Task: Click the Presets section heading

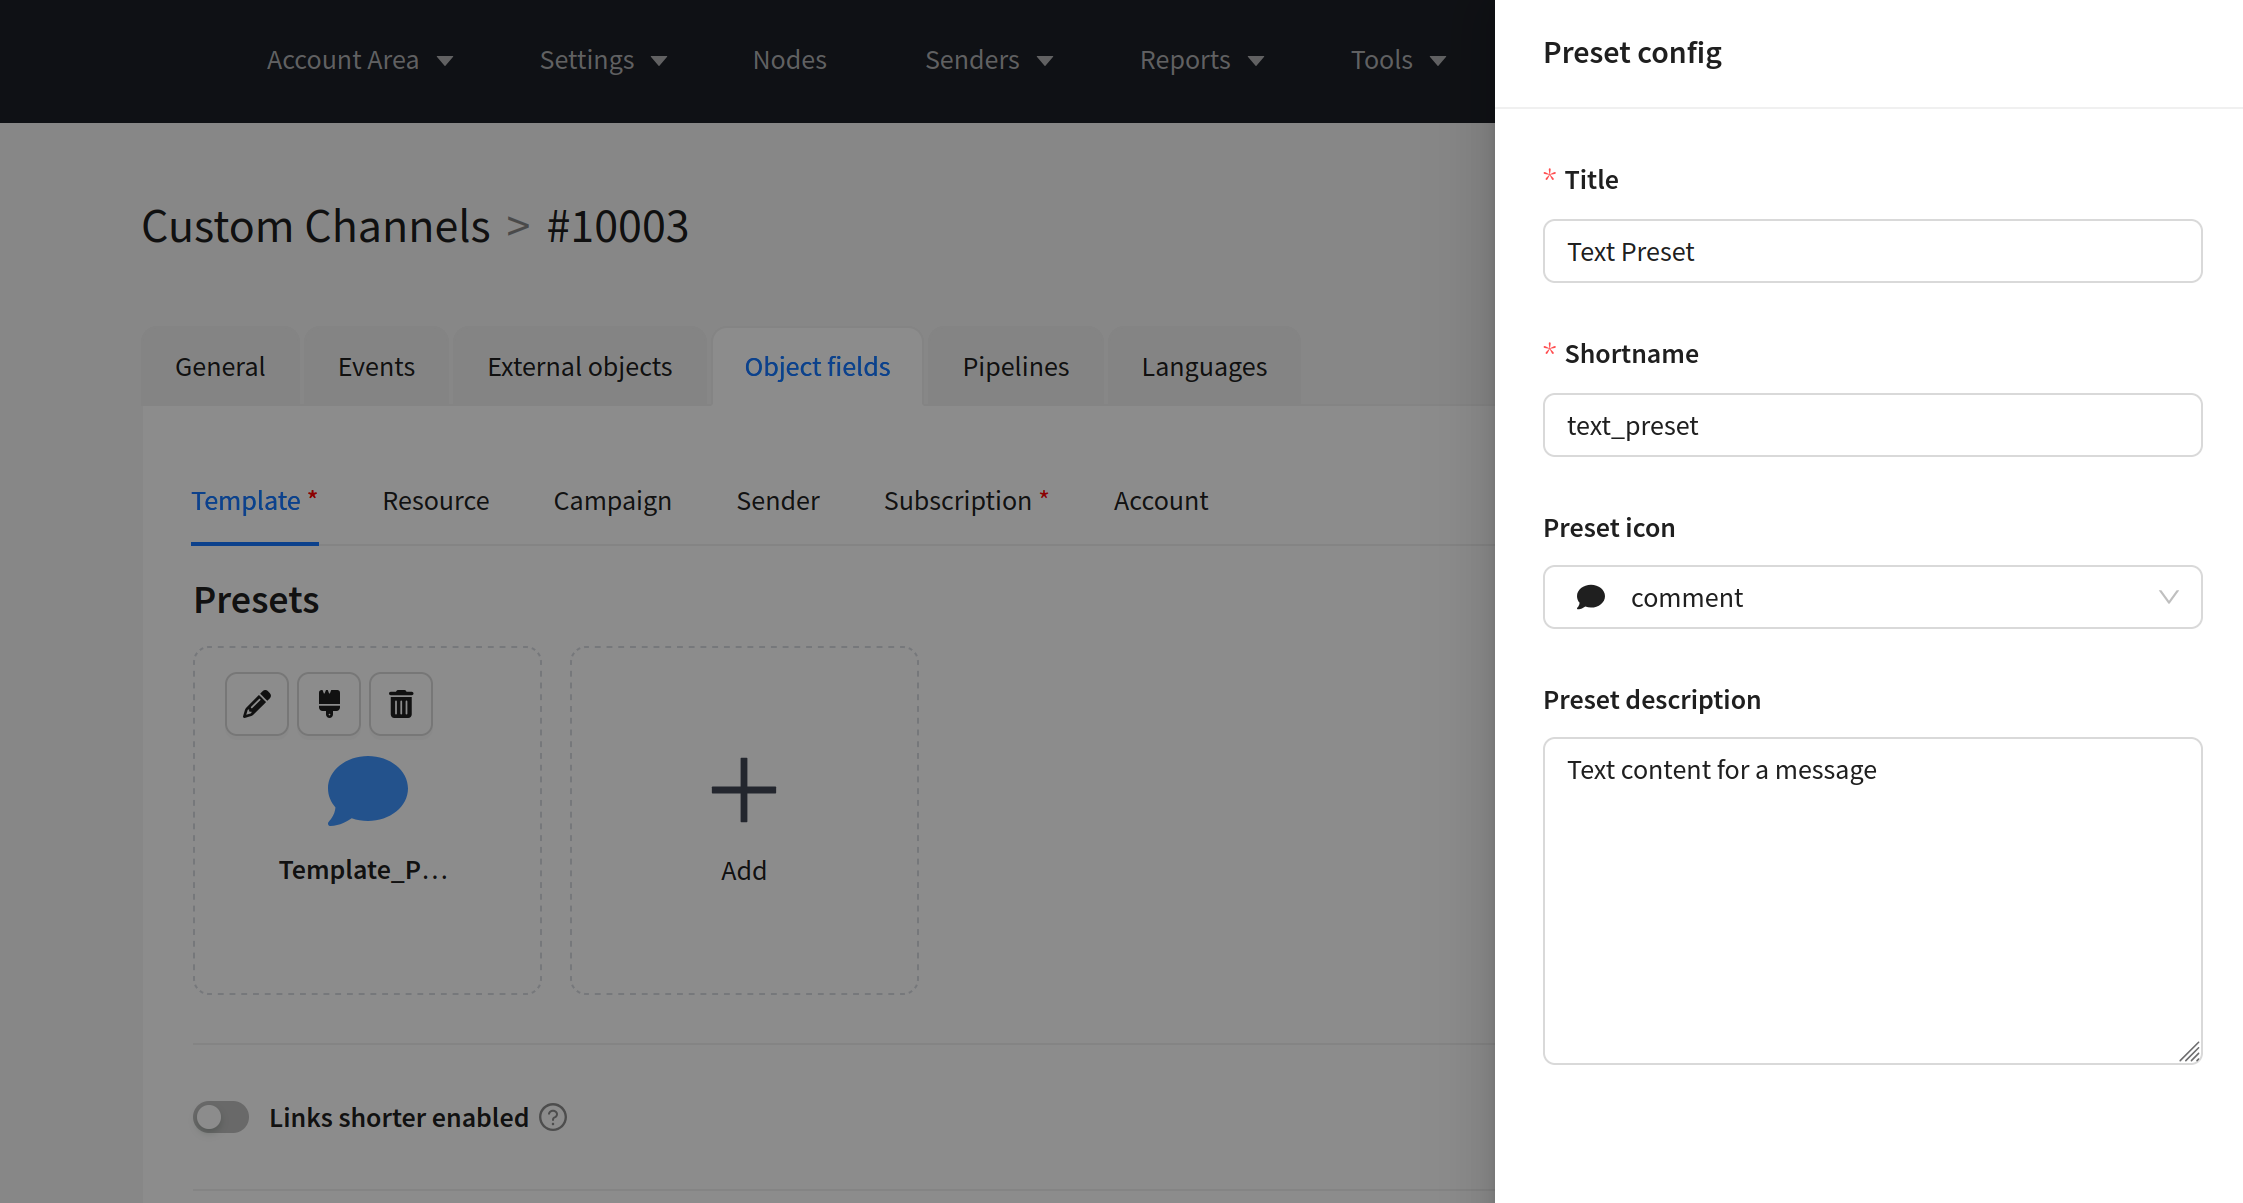Action: 256,600
